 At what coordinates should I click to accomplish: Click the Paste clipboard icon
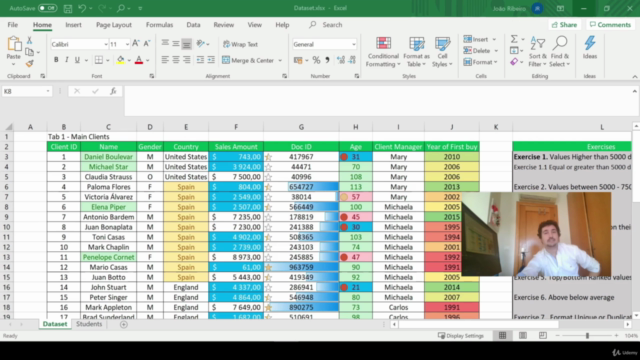click(x=14, y=44)
